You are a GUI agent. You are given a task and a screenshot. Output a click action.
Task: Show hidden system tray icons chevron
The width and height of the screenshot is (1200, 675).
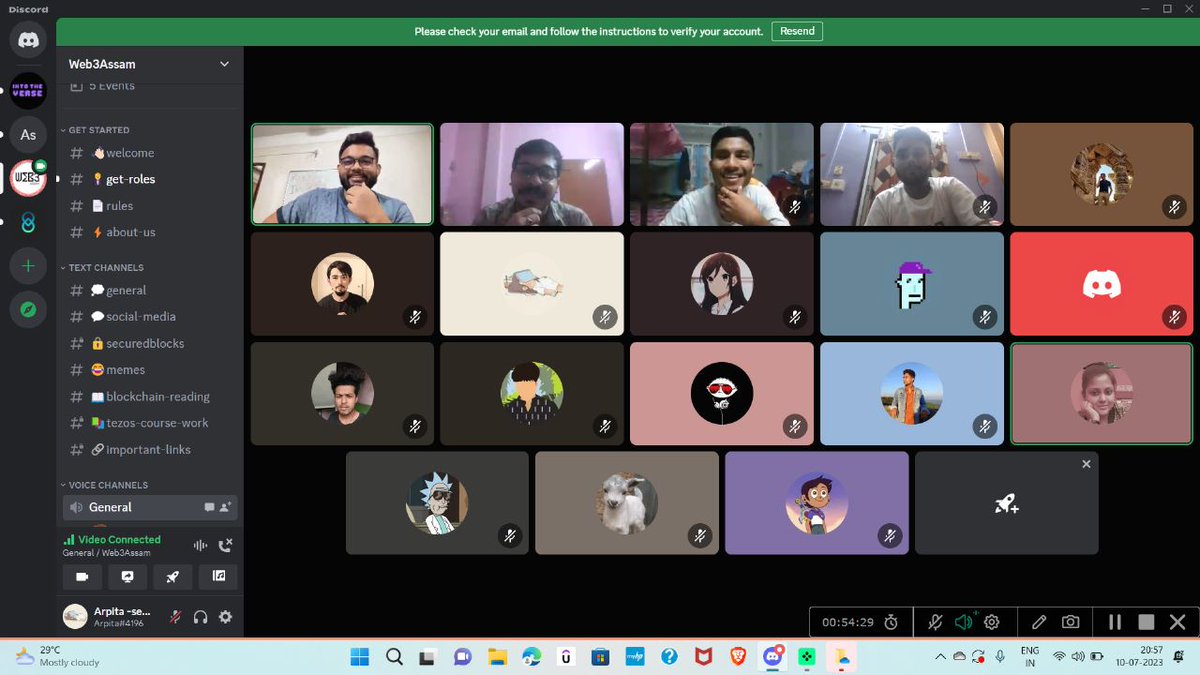(939, 657)
